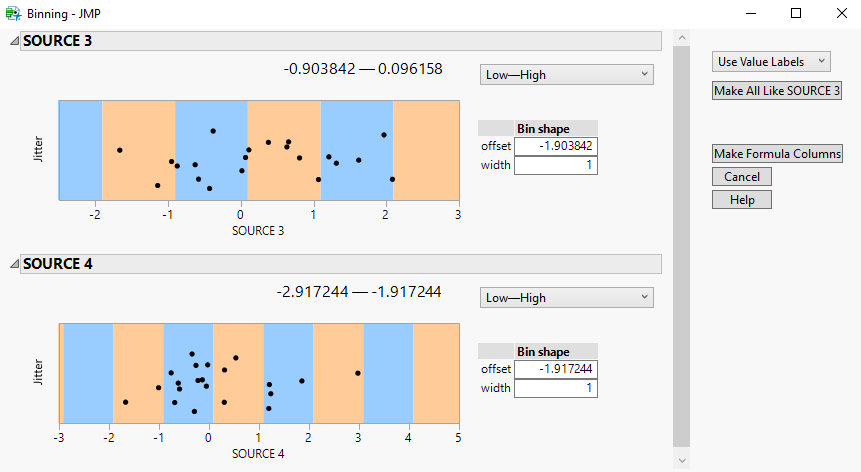Edit SOURCE 4 width field

coord(555,388)
